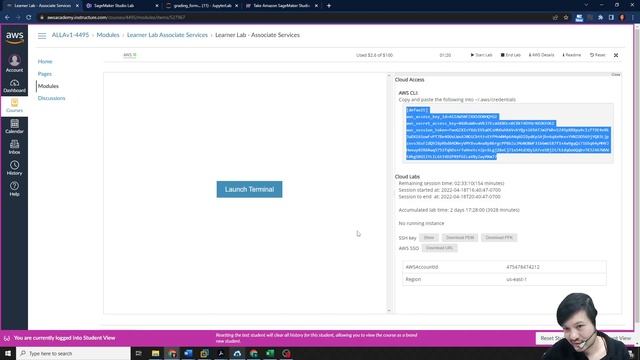Open History in the sidebar
Image resolution: width=640 pixels, height=360 pixels.
pos(14,168)
